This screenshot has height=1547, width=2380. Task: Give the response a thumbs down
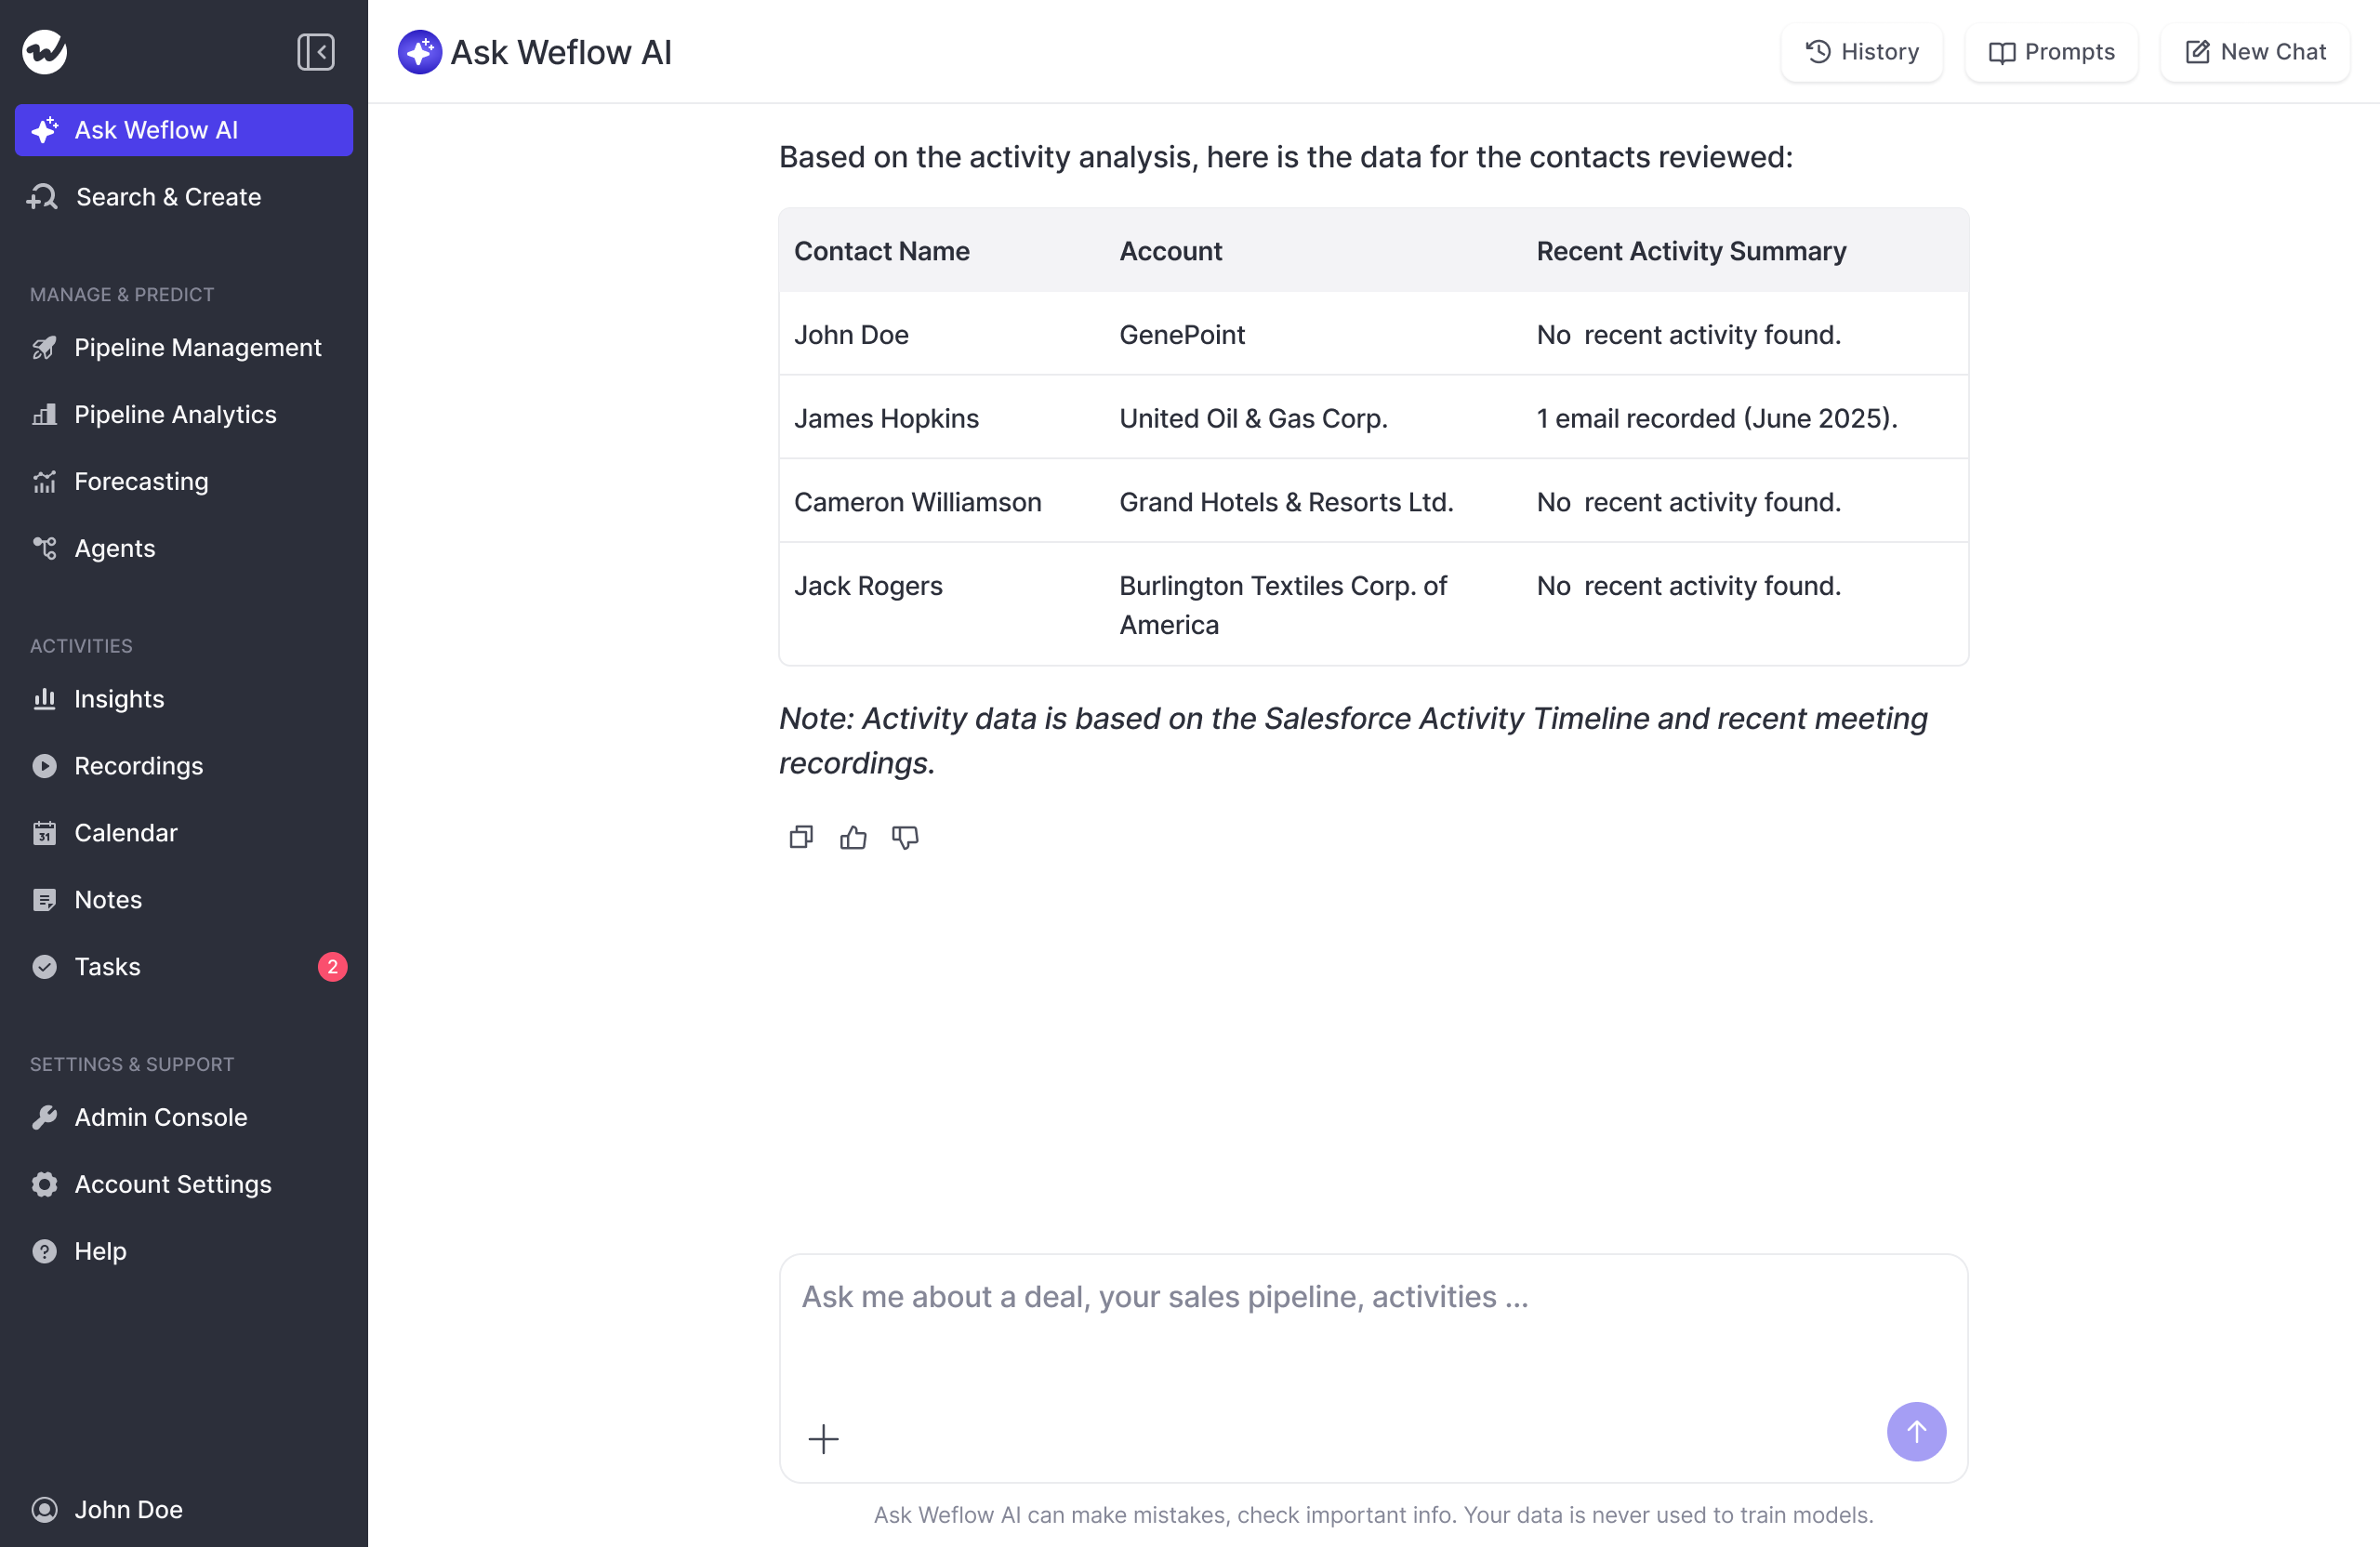[905, 837]
